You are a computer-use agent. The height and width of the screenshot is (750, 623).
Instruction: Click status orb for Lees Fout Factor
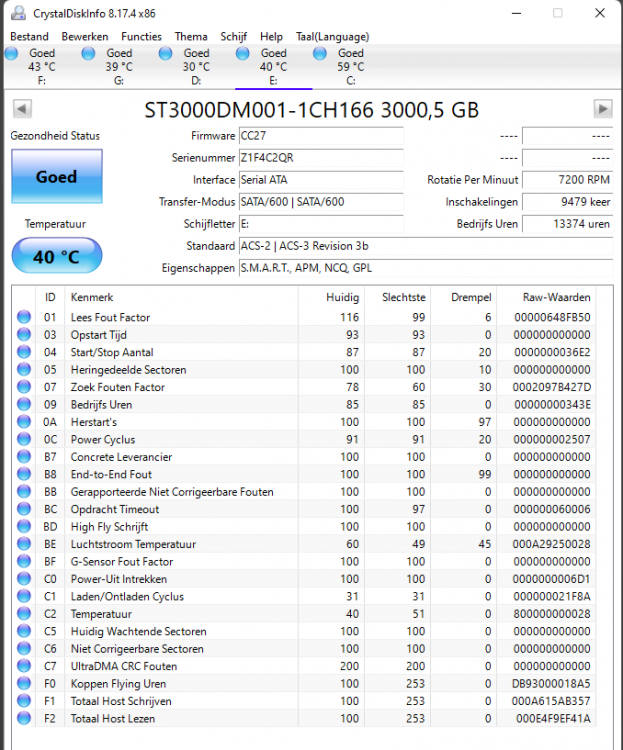(24, 318)
